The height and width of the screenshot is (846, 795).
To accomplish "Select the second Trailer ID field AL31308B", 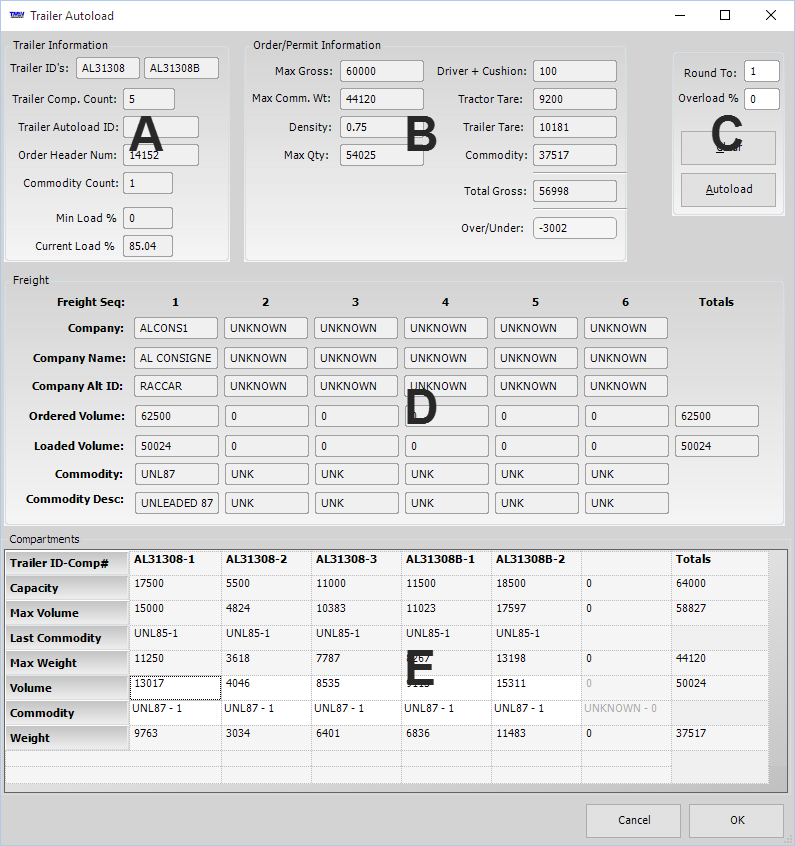I will tap(181, 69).
